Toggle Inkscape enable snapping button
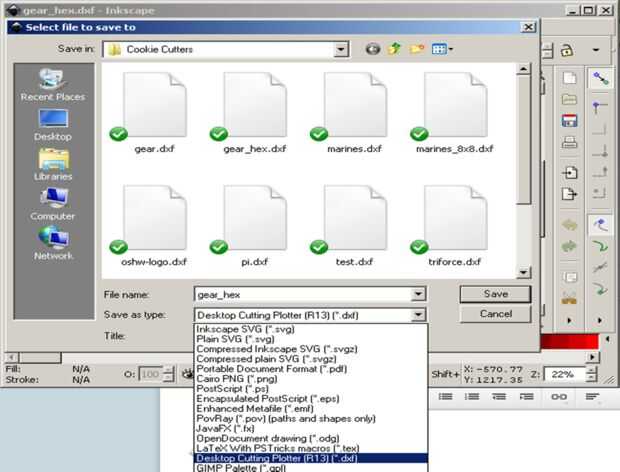 [600, 78]
